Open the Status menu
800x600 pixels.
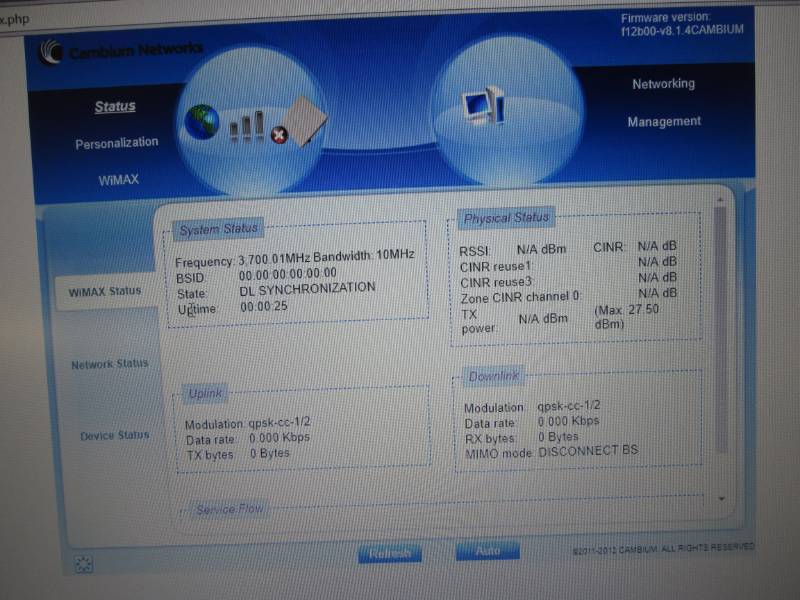pyautogui.click(x=115, y=107)
